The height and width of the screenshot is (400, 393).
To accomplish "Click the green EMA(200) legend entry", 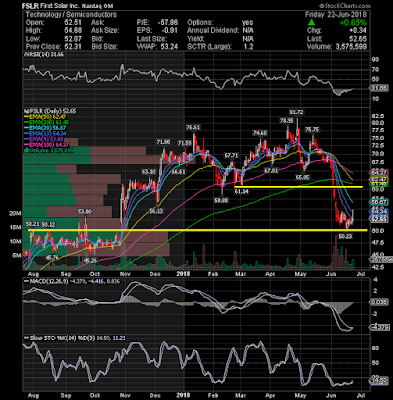I will [x=47, y=122].
